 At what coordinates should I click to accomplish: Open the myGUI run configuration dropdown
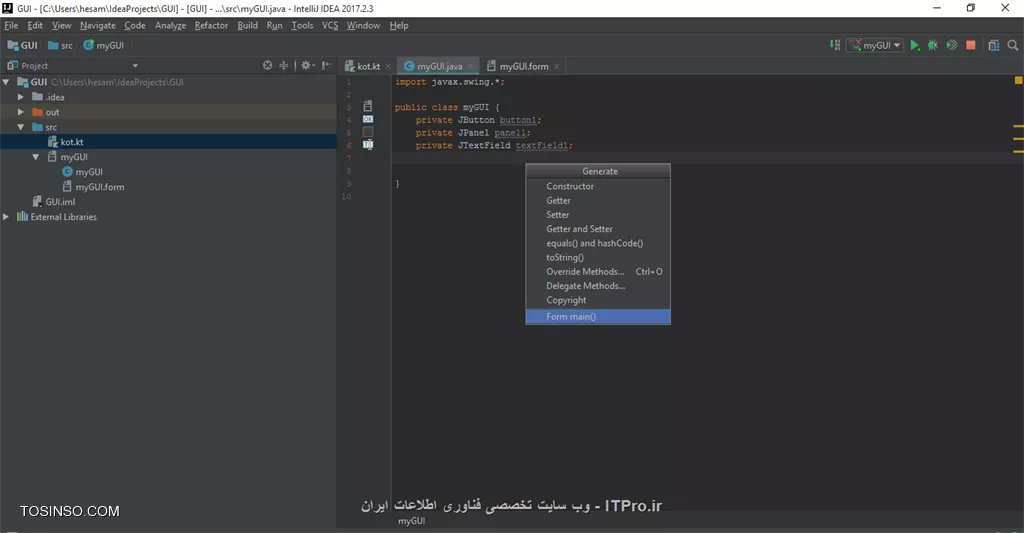pyautogui.click(x=874, y=45)
